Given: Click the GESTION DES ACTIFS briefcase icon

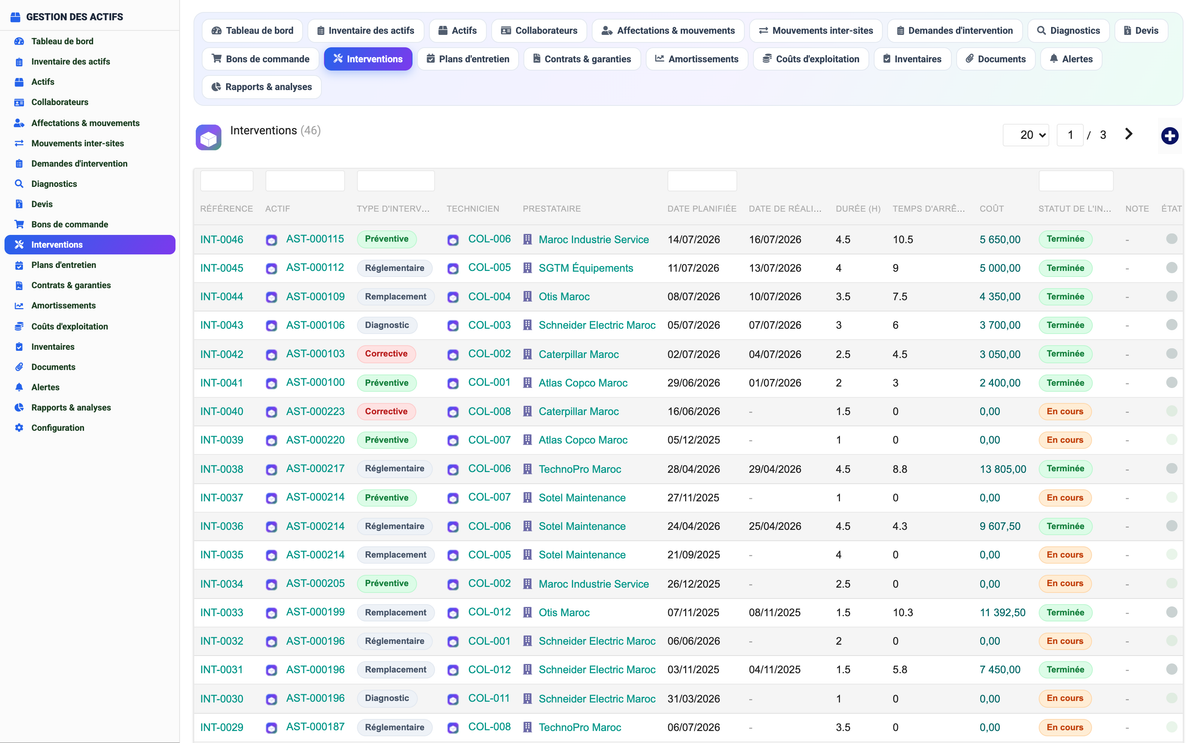Looking at the screenshot, I should (15, 17).
